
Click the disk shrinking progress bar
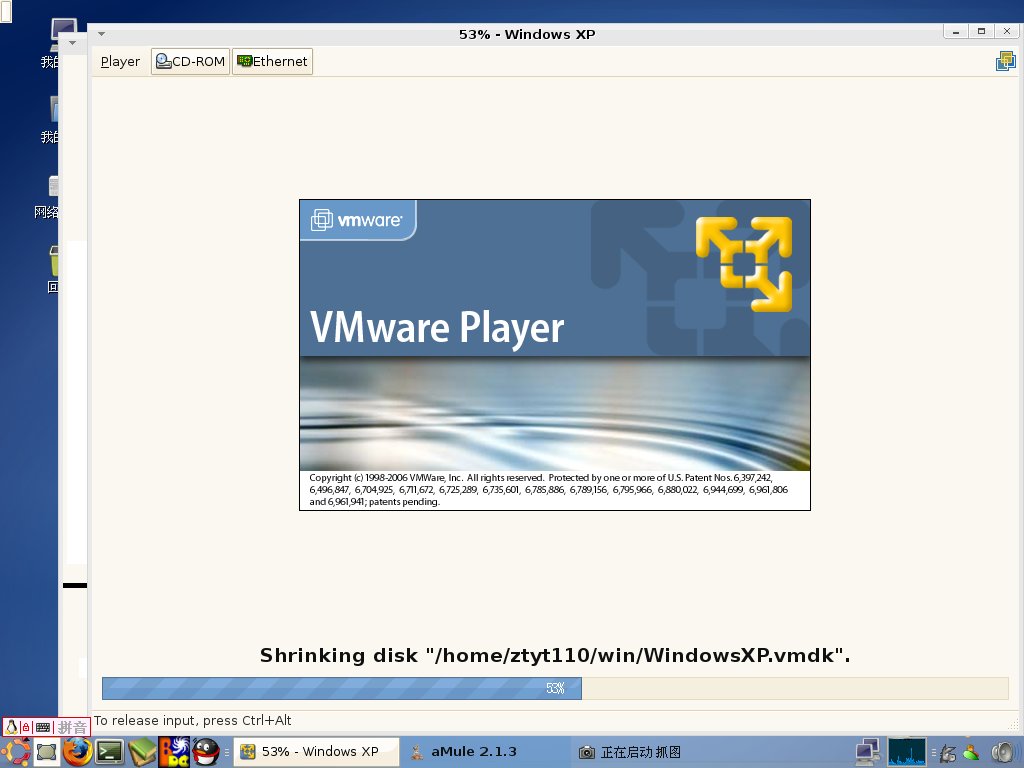[555, 688]
